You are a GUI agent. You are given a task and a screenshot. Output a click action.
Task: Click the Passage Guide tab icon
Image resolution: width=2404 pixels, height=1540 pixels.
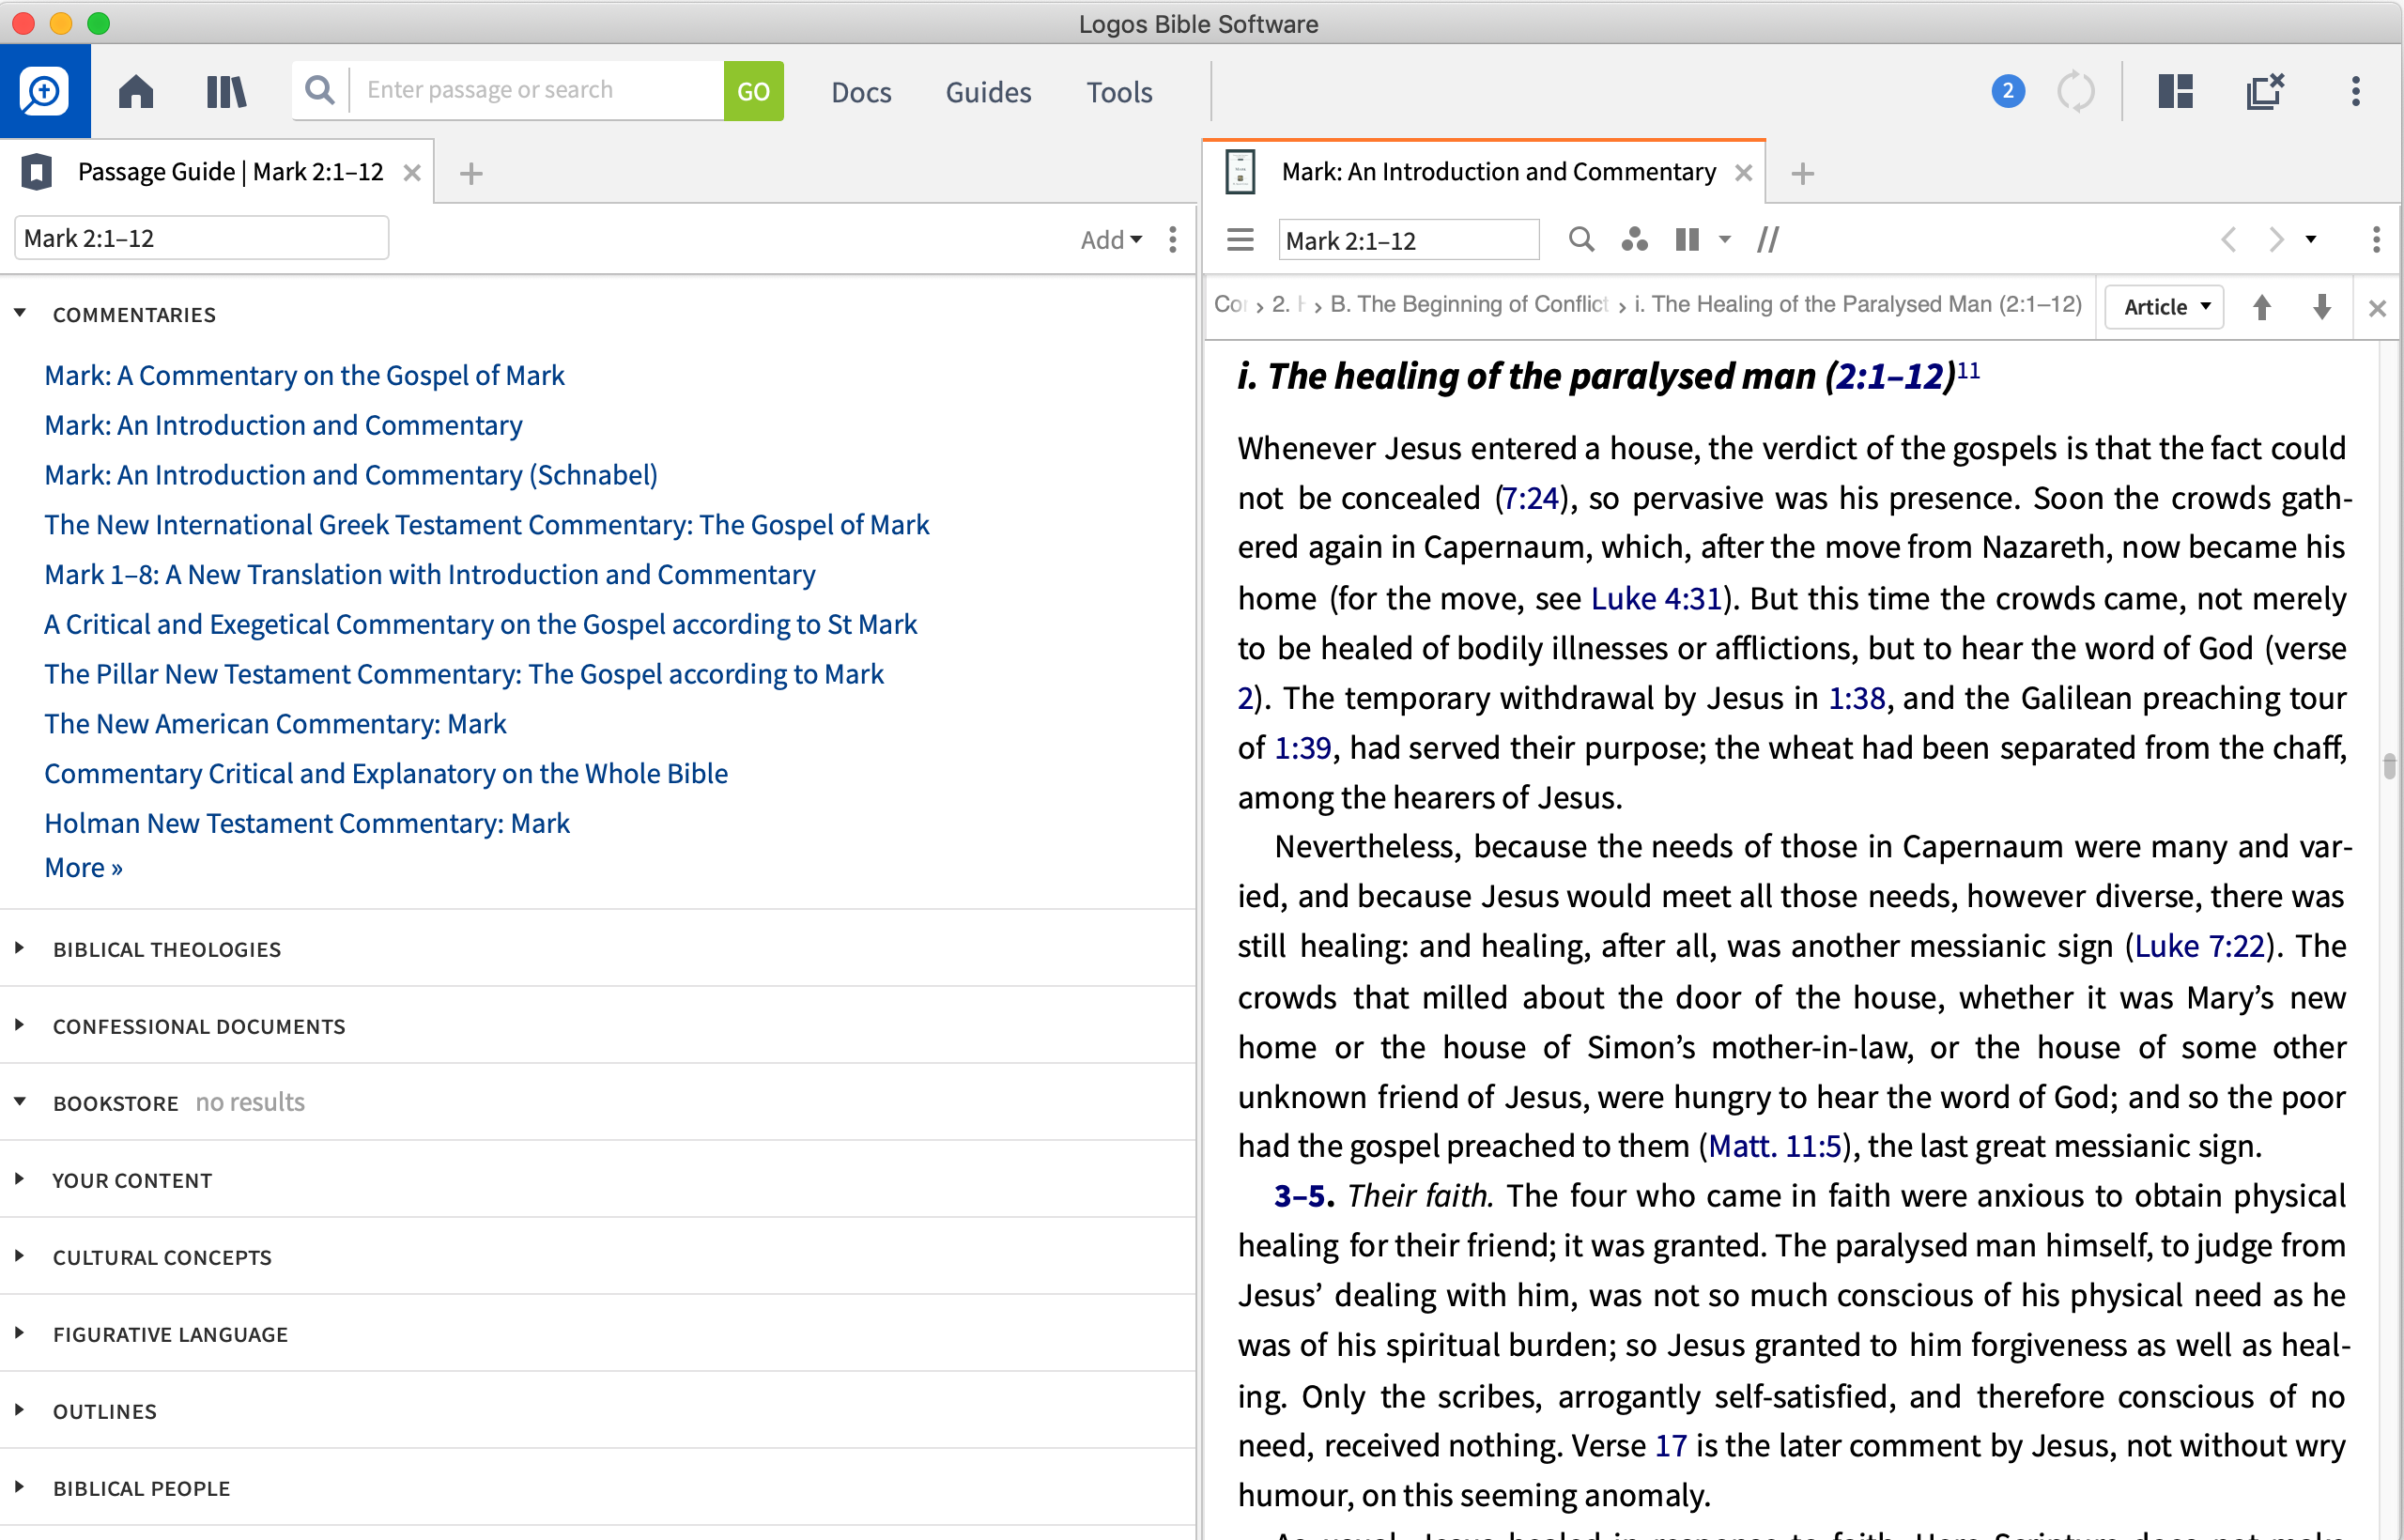pos(37,172)
